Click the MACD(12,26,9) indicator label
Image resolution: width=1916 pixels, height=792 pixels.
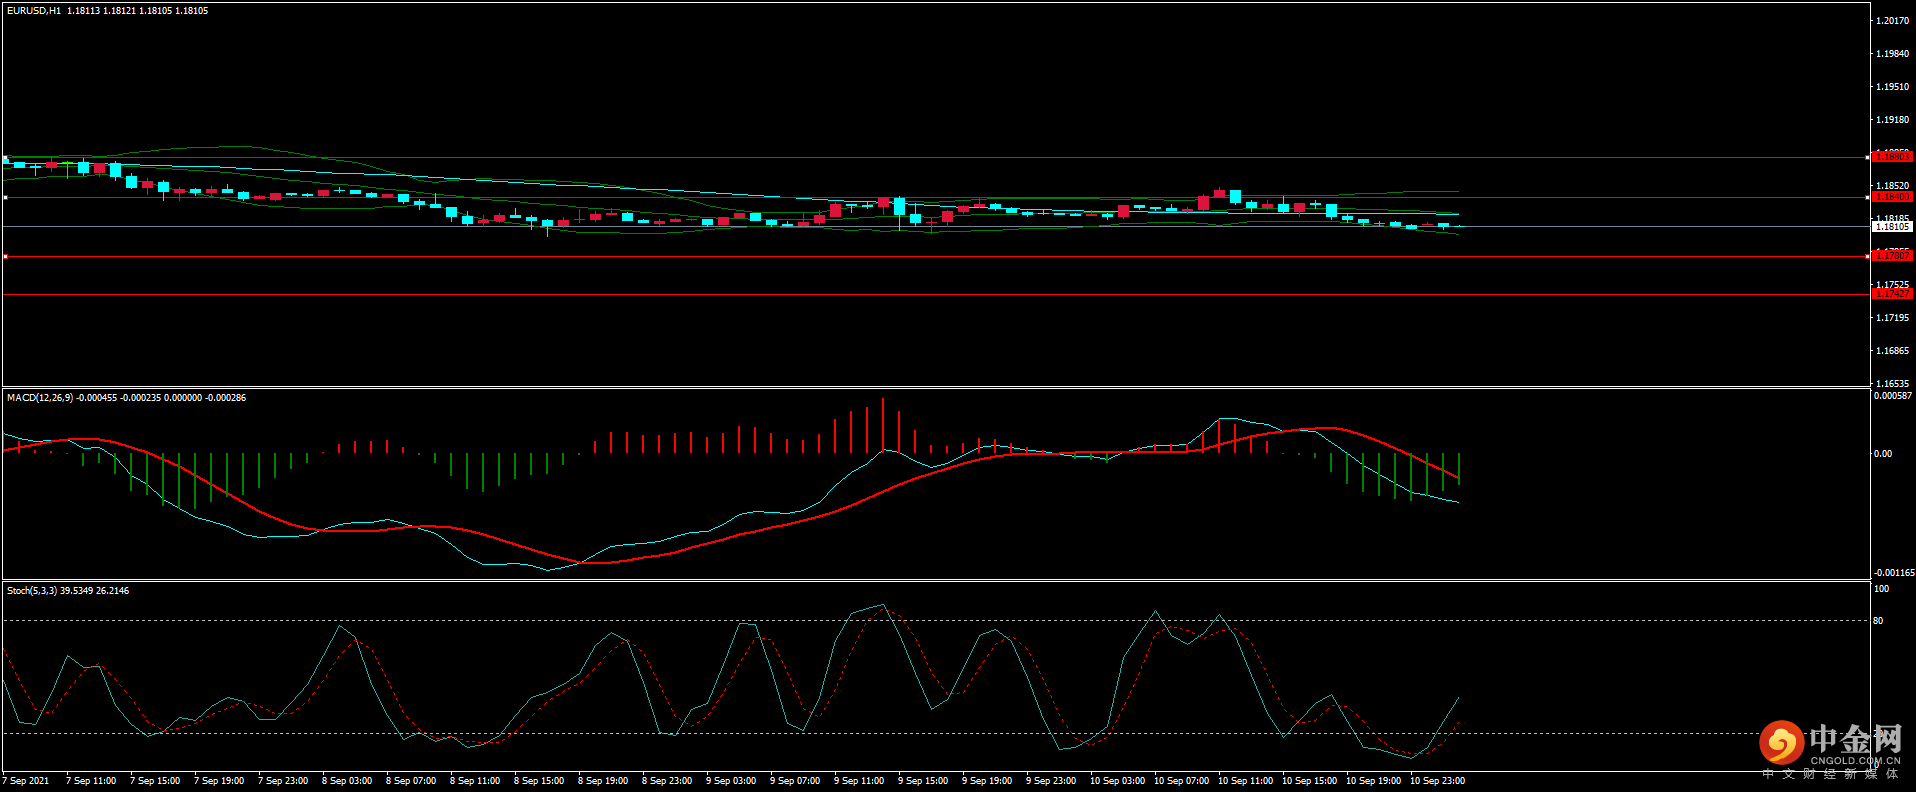pos(40,398)
